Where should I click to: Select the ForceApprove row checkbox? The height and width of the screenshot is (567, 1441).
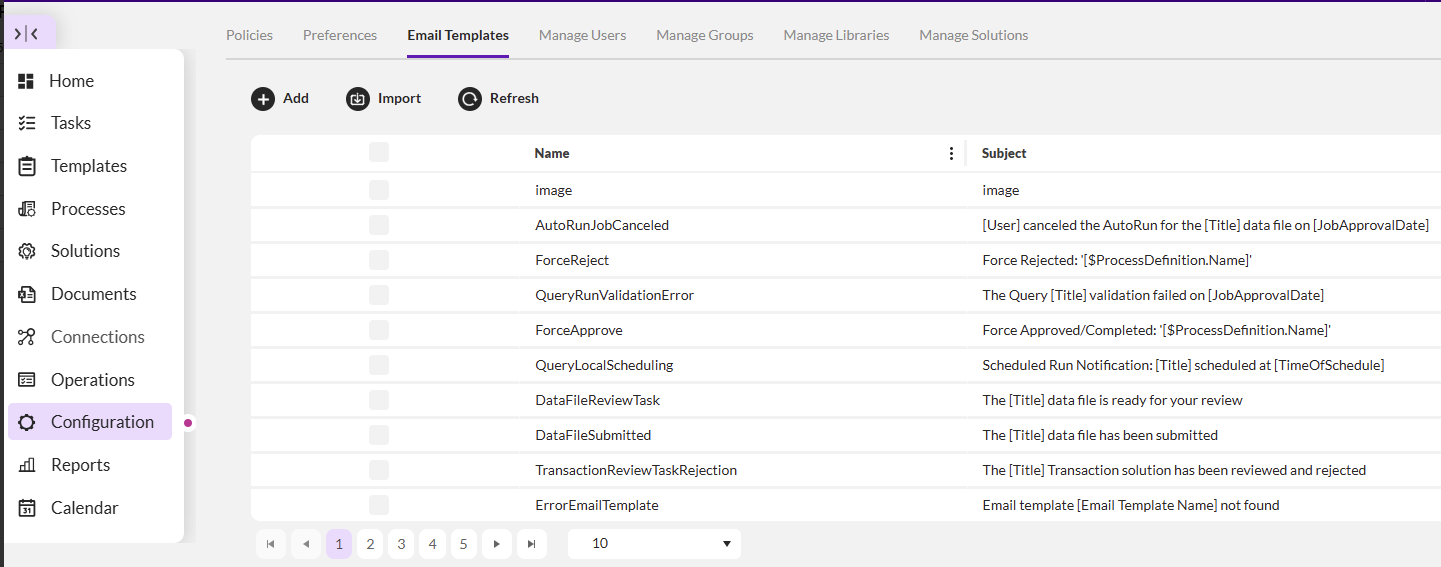click(x=379, y=330)
